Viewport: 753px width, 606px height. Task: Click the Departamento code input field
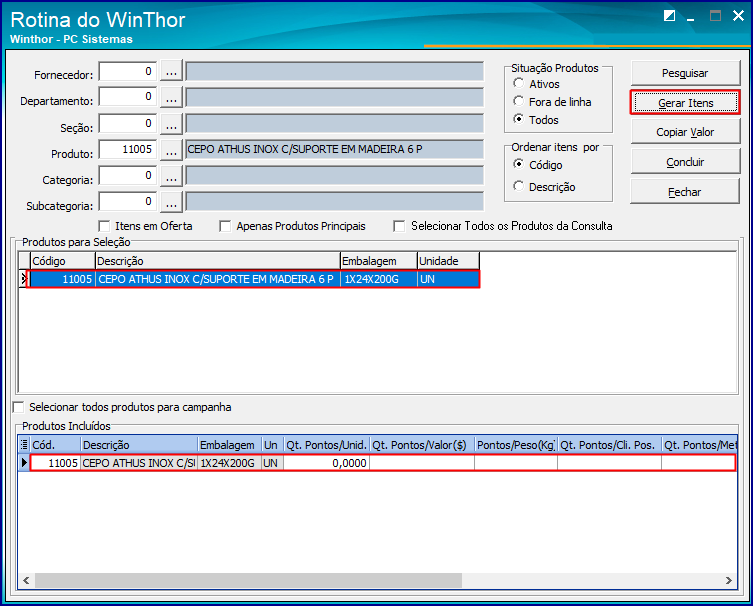click(128, 97)
